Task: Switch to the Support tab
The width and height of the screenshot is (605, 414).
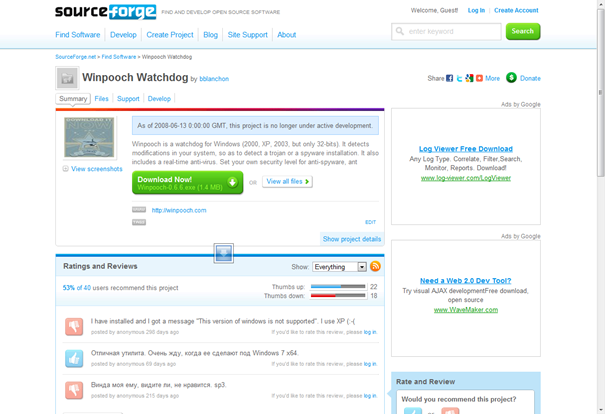Action: click(128, 99)
